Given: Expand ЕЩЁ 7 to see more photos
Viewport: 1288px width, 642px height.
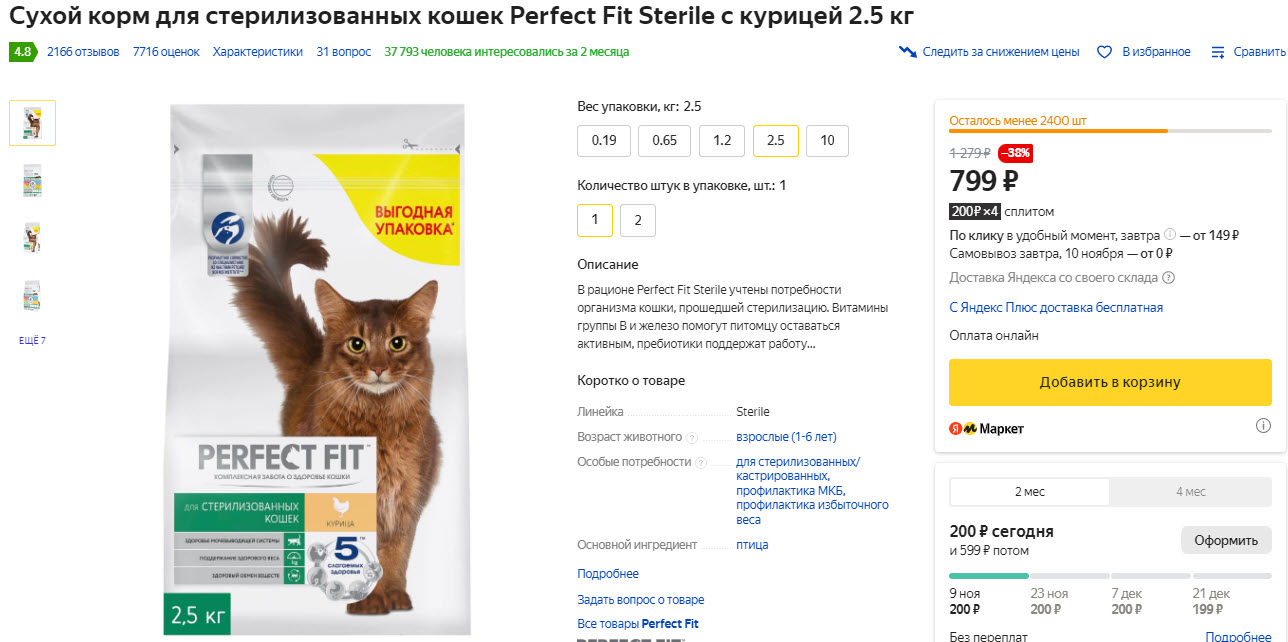Looking at the screenshot, I should 31,340.
